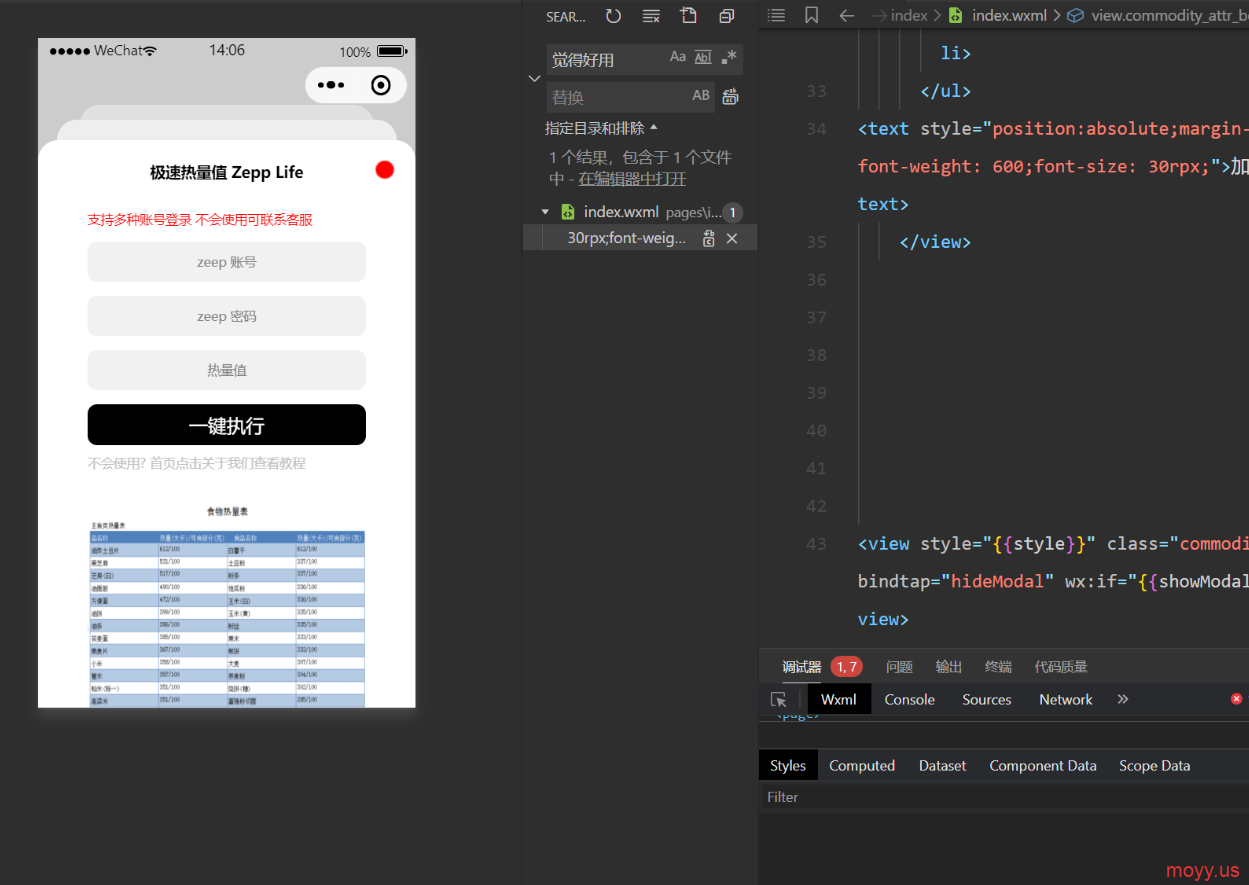Click the bookmark icon in editor toolbar
Screen dimensions: 1249x885
click(x=811, y=15)
